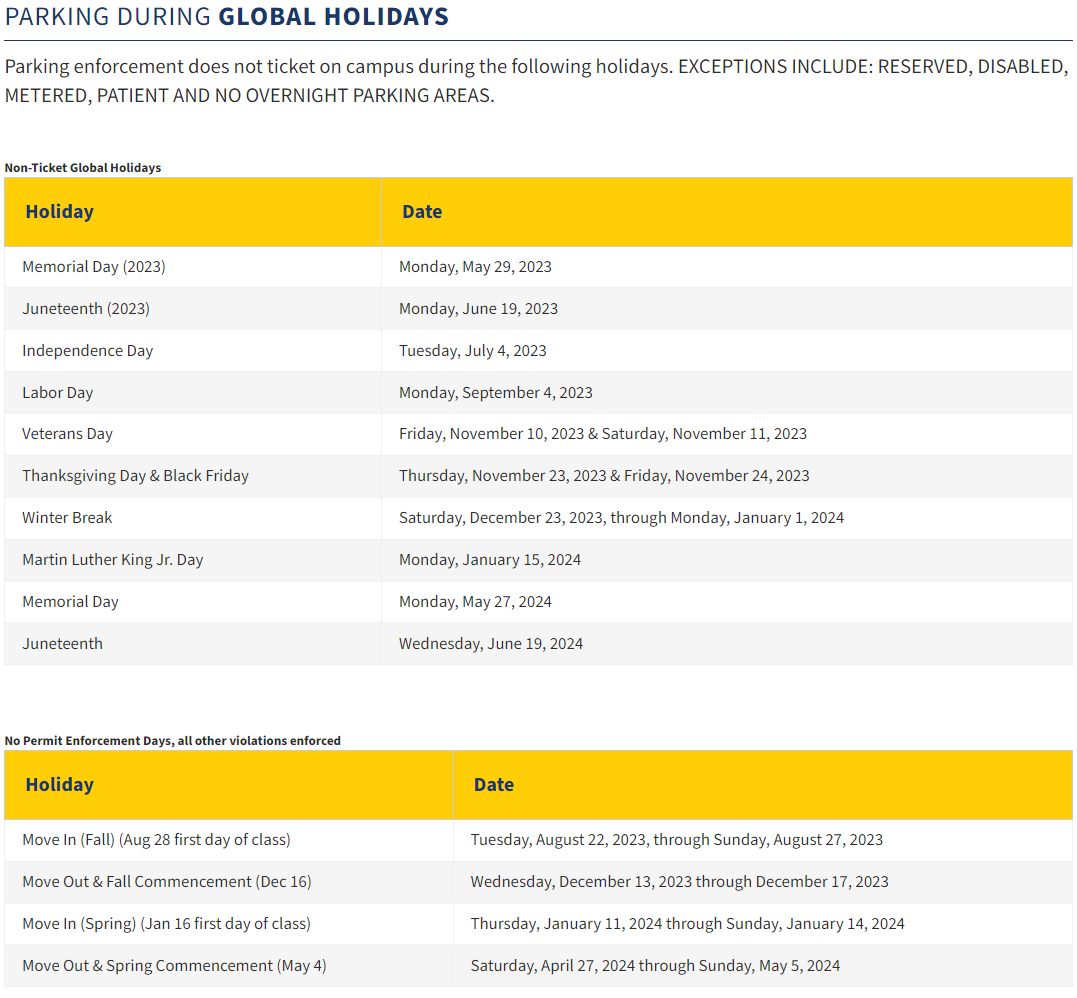Click the Date header in second table
Screen dimensions: 1077x998
494,785
